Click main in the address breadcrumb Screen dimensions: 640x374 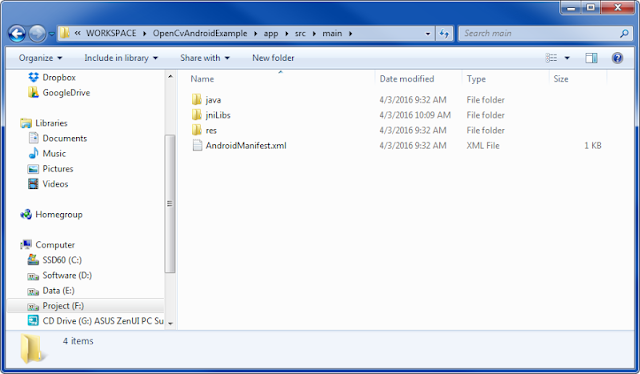pos(332,33)
